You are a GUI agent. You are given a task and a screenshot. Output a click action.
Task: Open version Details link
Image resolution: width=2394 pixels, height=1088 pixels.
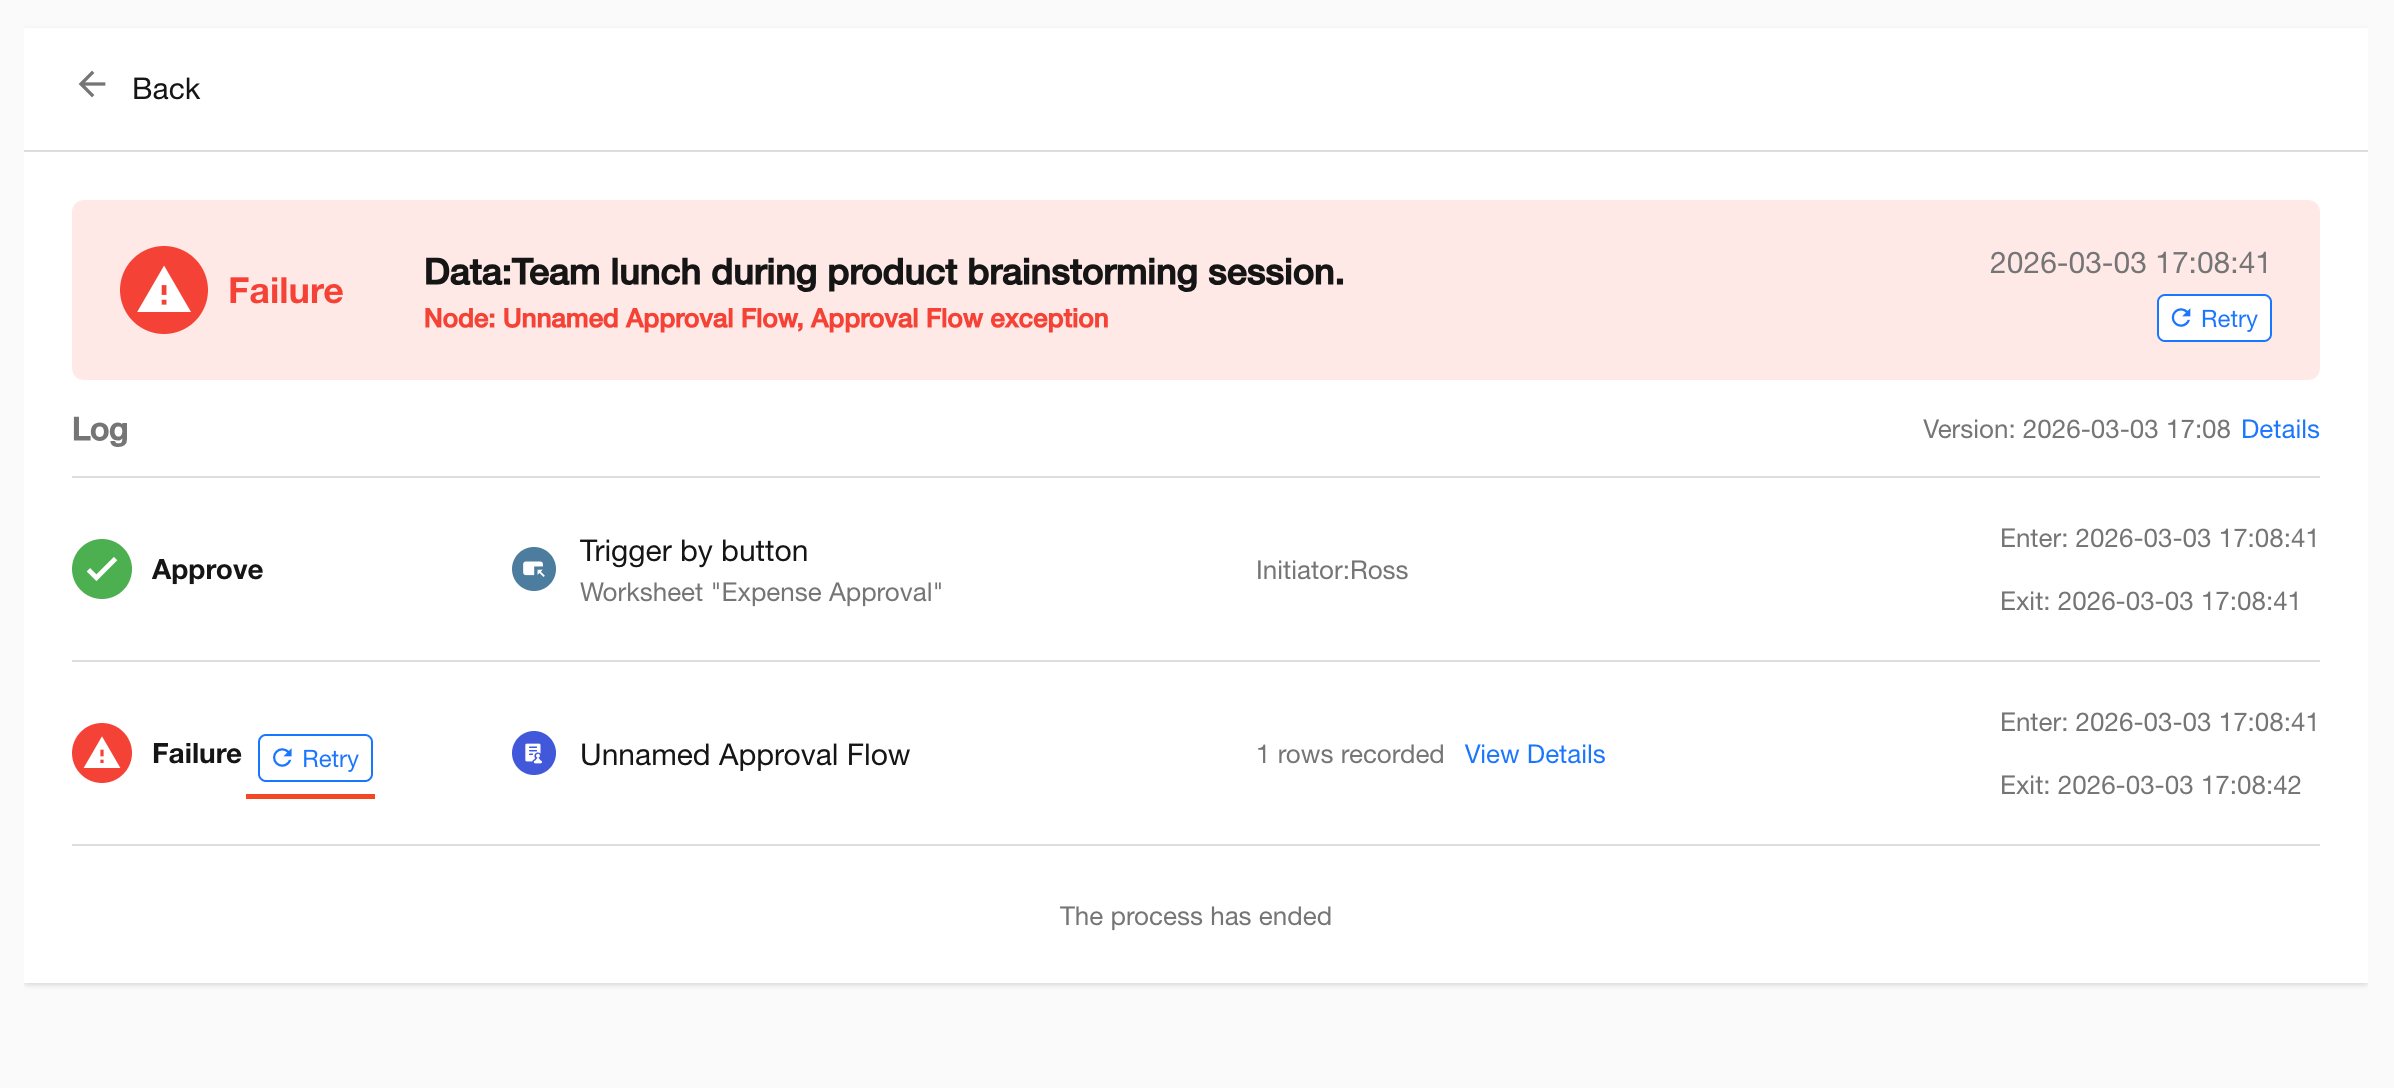pos(2279,429)
